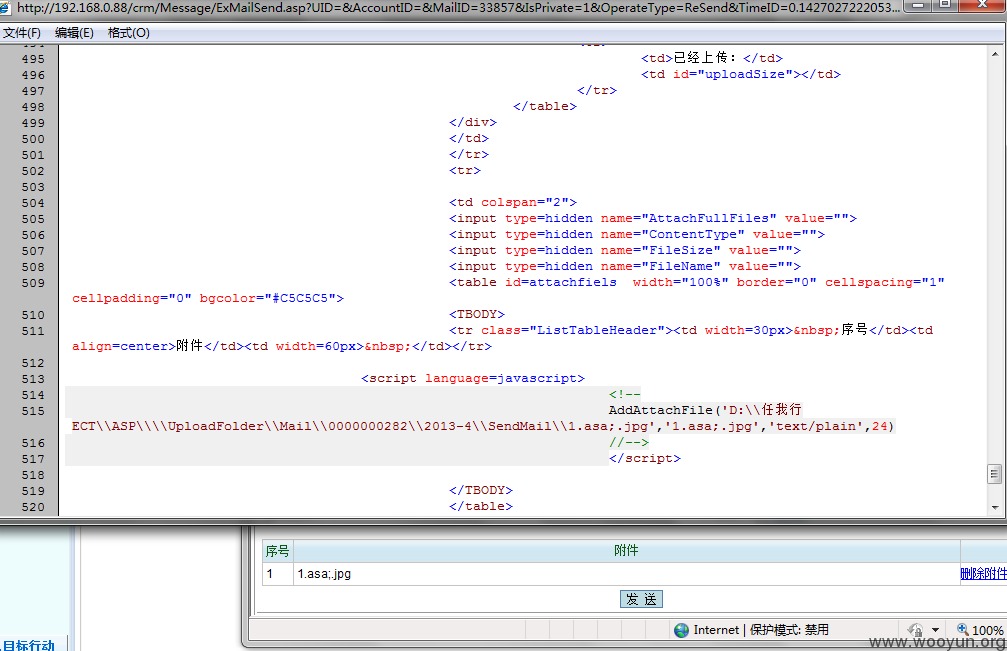Open the zoom level 100% control
The width and height of the screenshot is (1007, 651).
click(x=987, y=630)
